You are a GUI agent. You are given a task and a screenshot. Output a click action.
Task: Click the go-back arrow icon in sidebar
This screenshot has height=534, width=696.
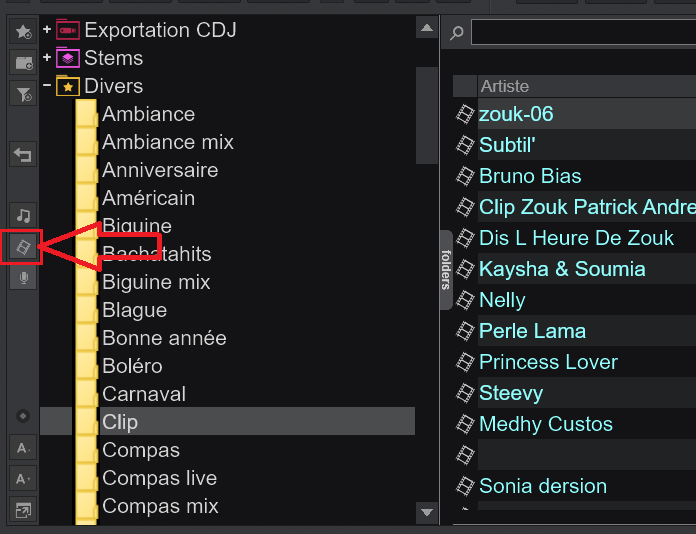tap(23, 154)
